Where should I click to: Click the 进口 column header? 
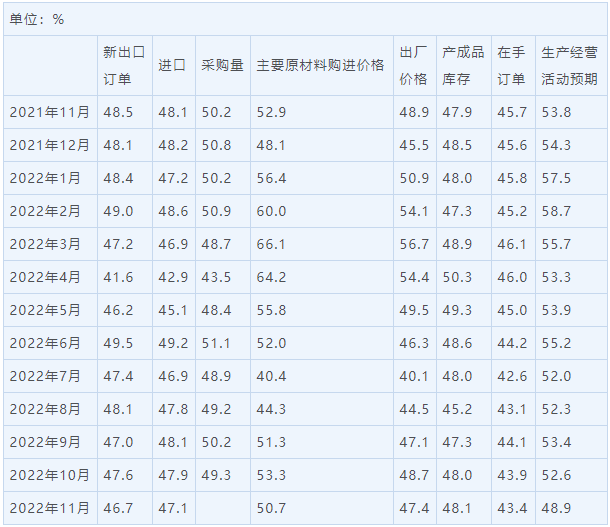point(172,65)
